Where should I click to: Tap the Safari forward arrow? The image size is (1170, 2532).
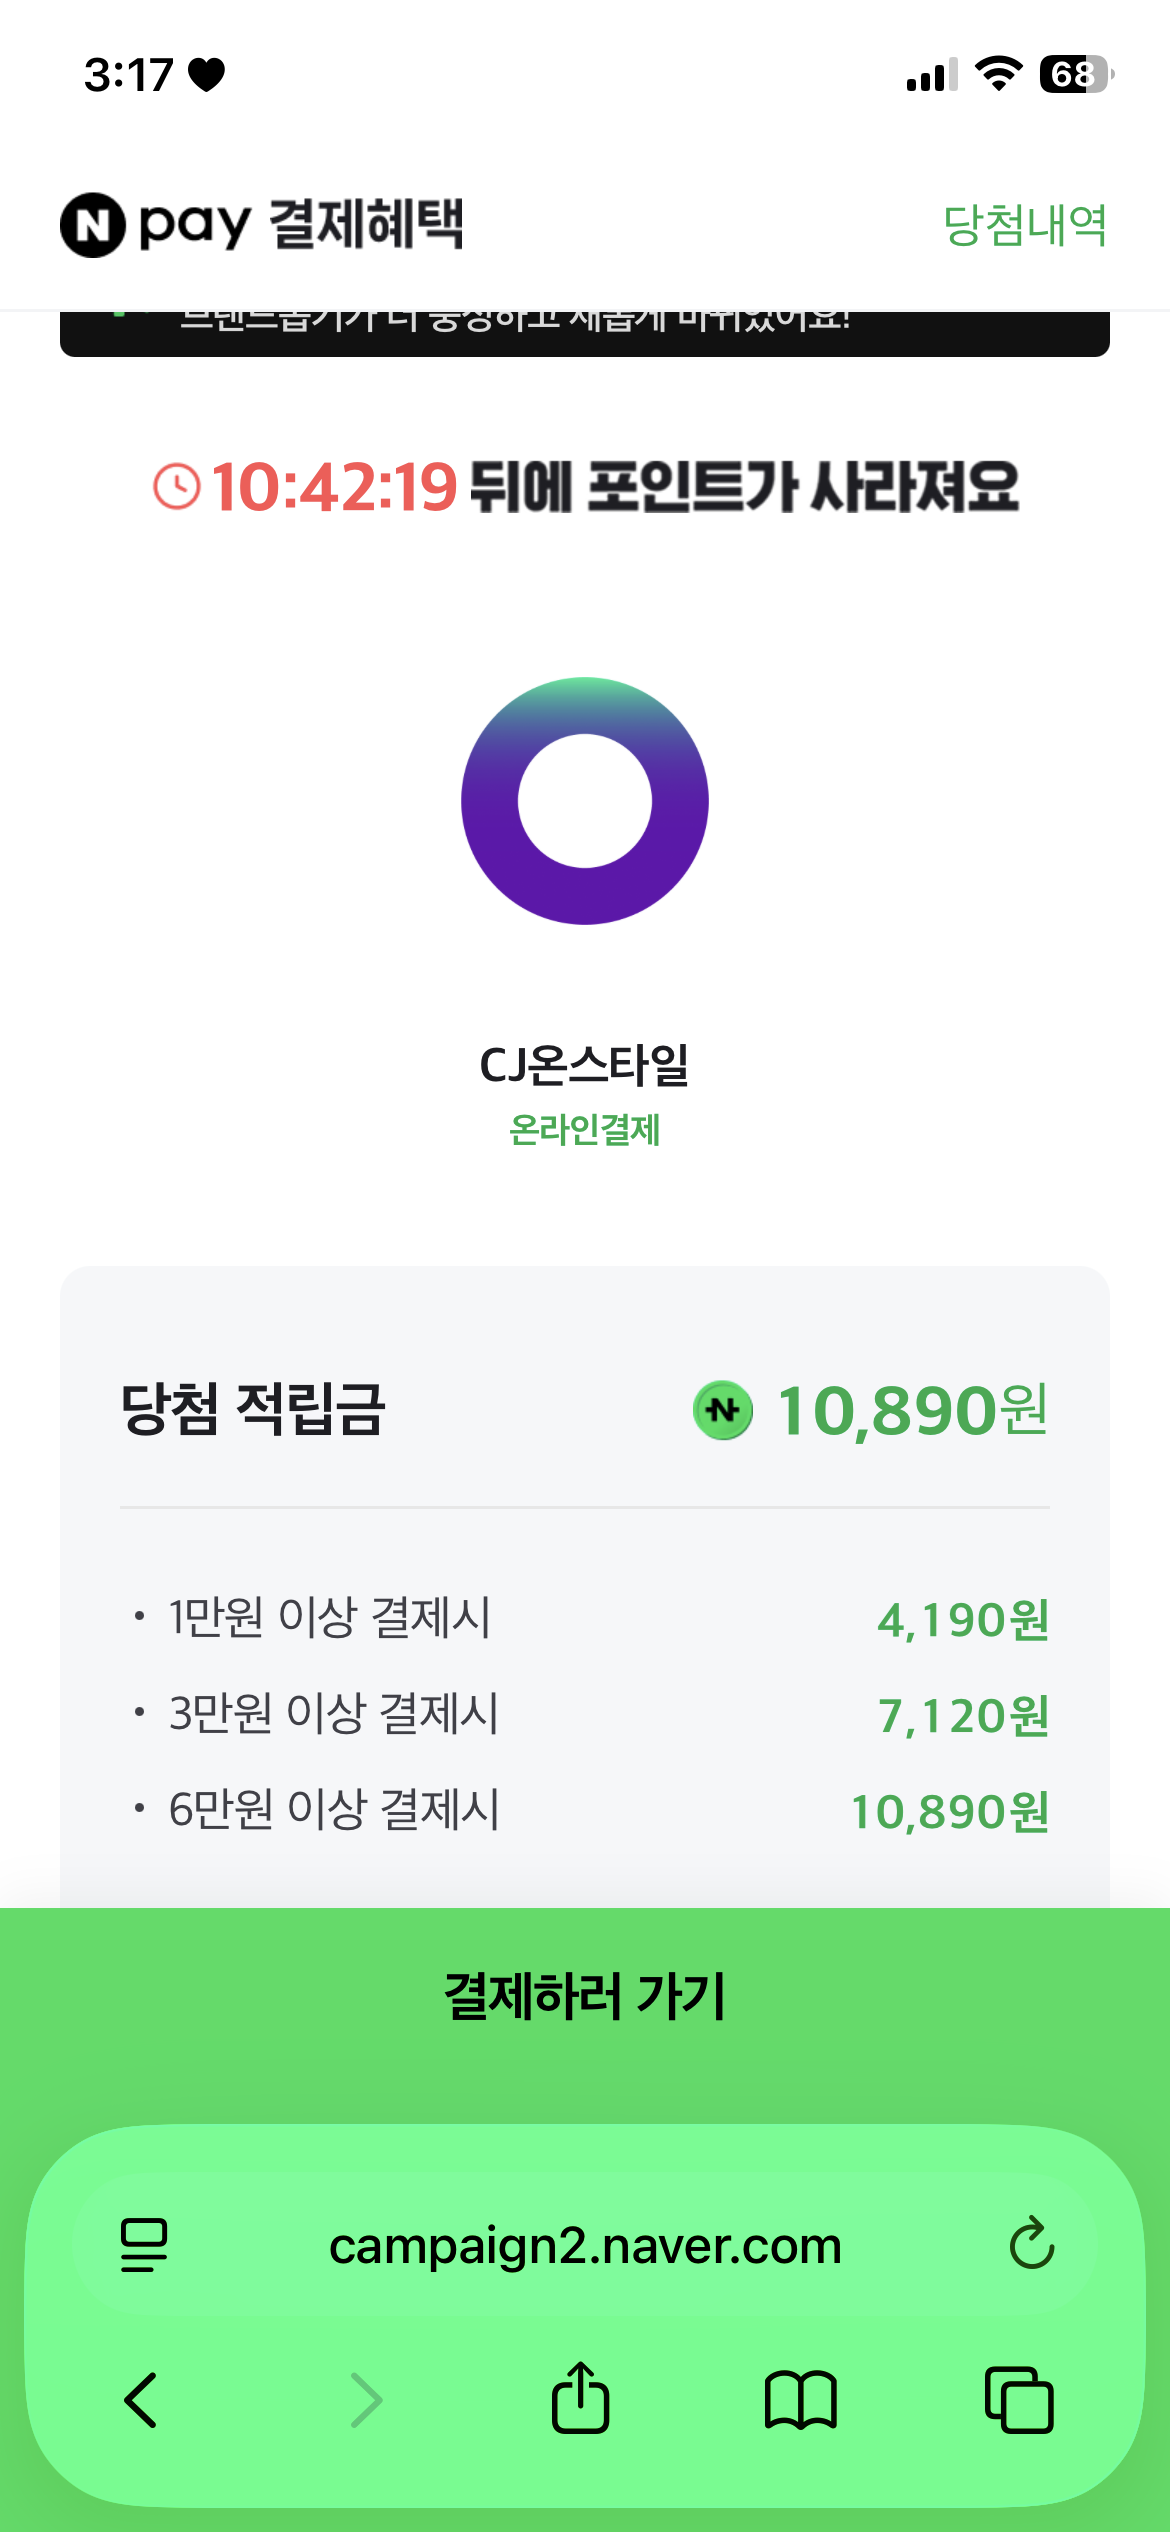coord(366,2400)
